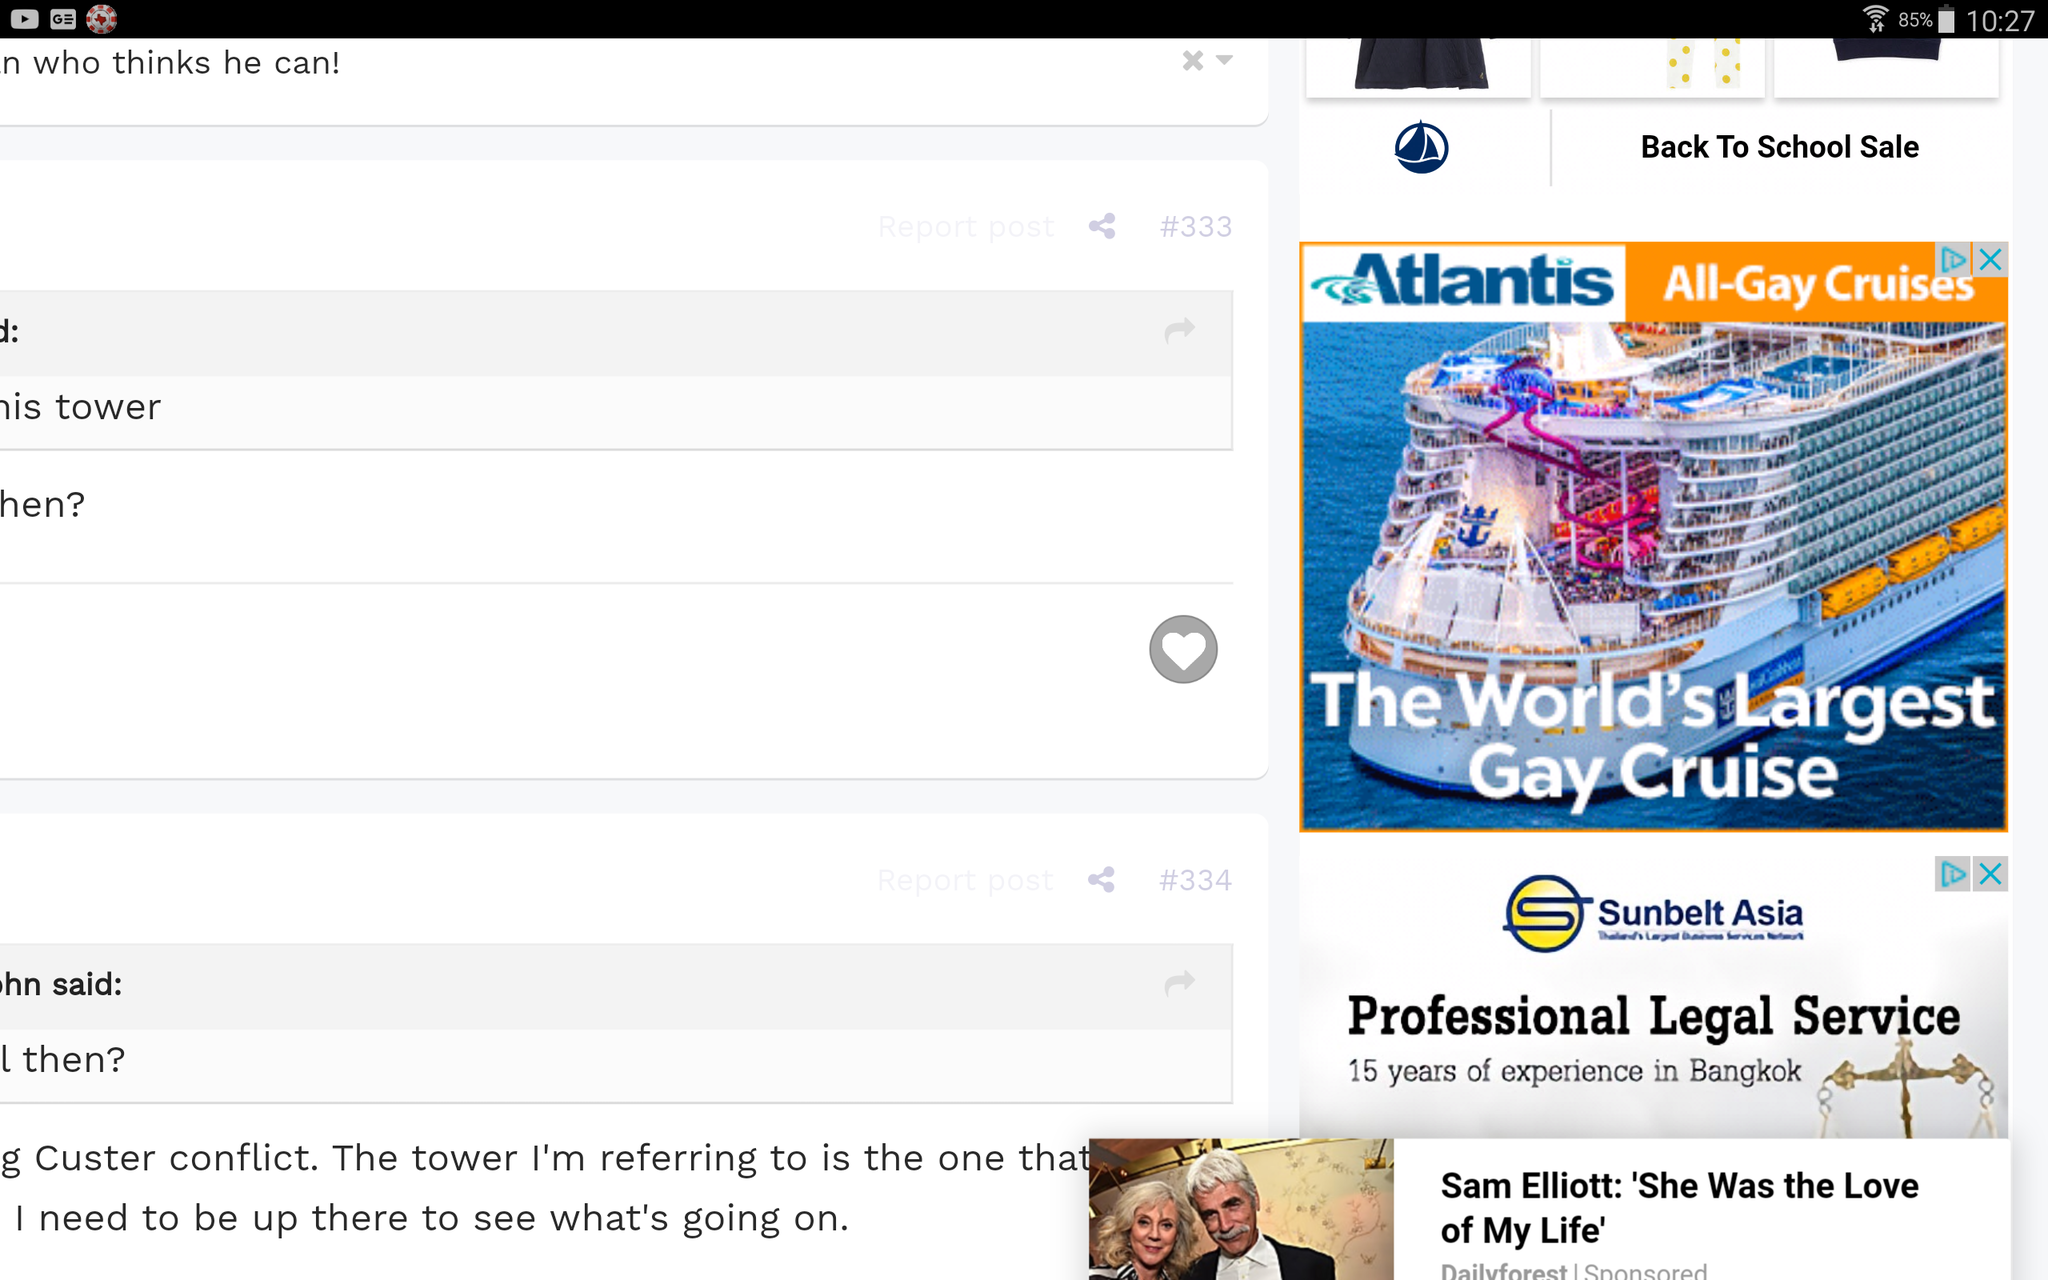Toggle the heart to like post #333
The width and height of the screenshot is (2048, 1280).
click(1182, 649)
